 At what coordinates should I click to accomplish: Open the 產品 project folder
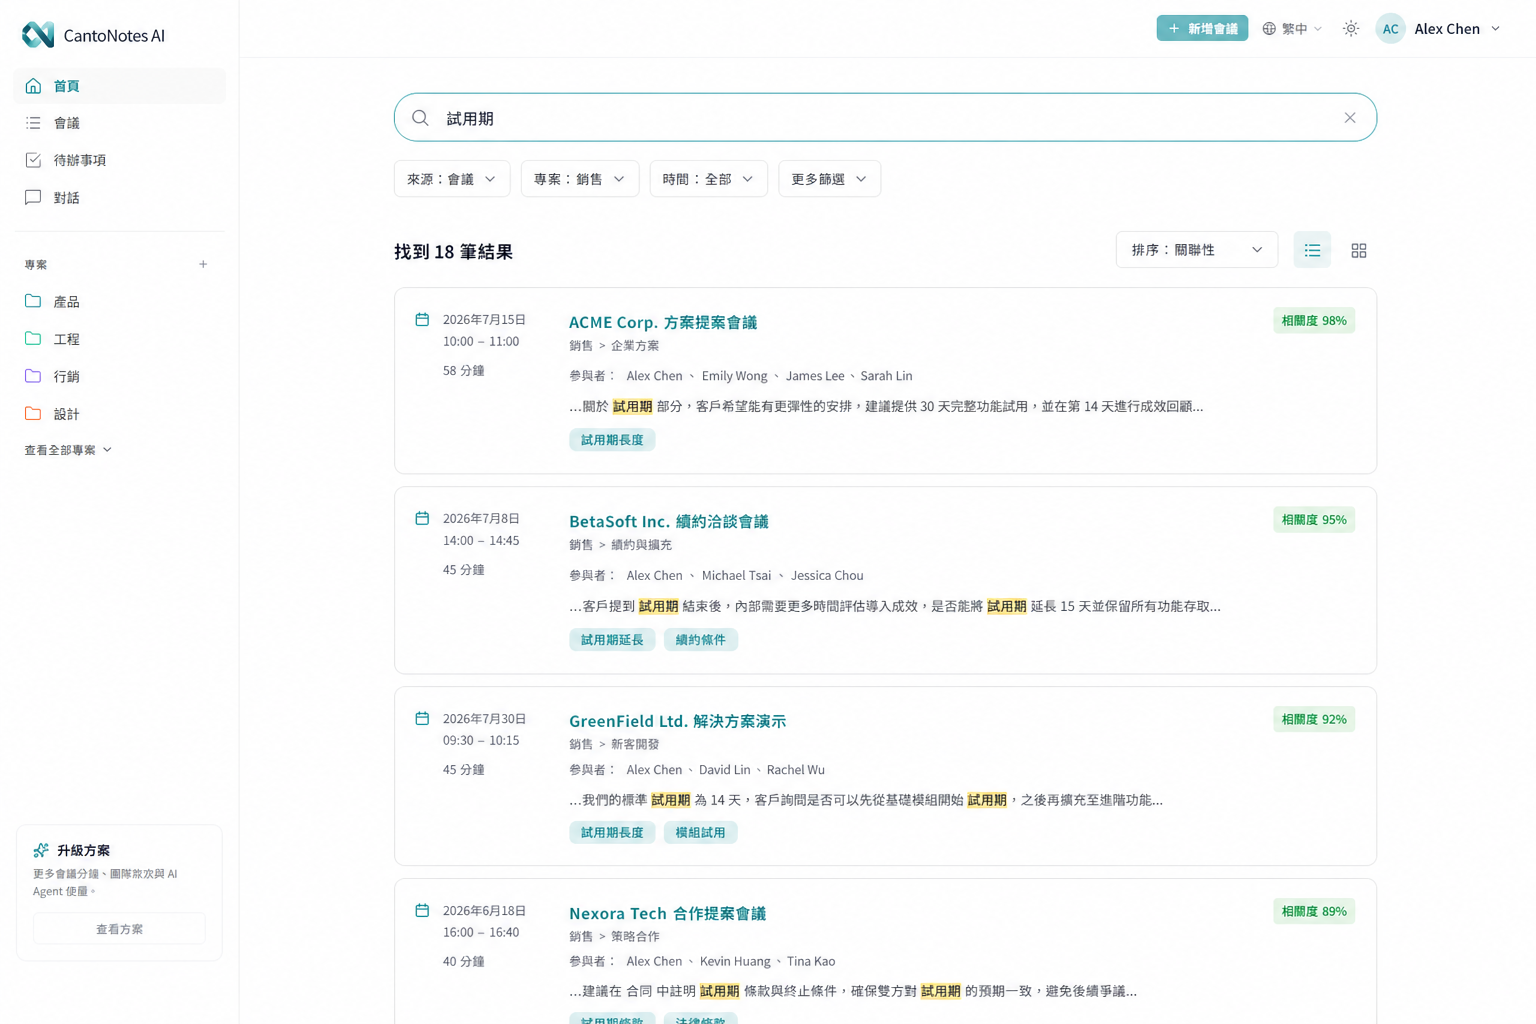coord(119,302)
